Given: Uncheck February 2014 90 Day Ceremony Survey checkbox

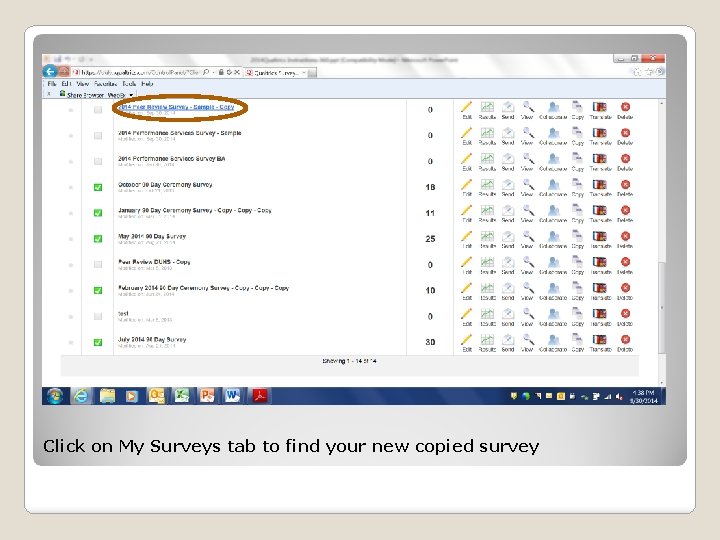Looking at the screenshot, I should tap(98, 290).
